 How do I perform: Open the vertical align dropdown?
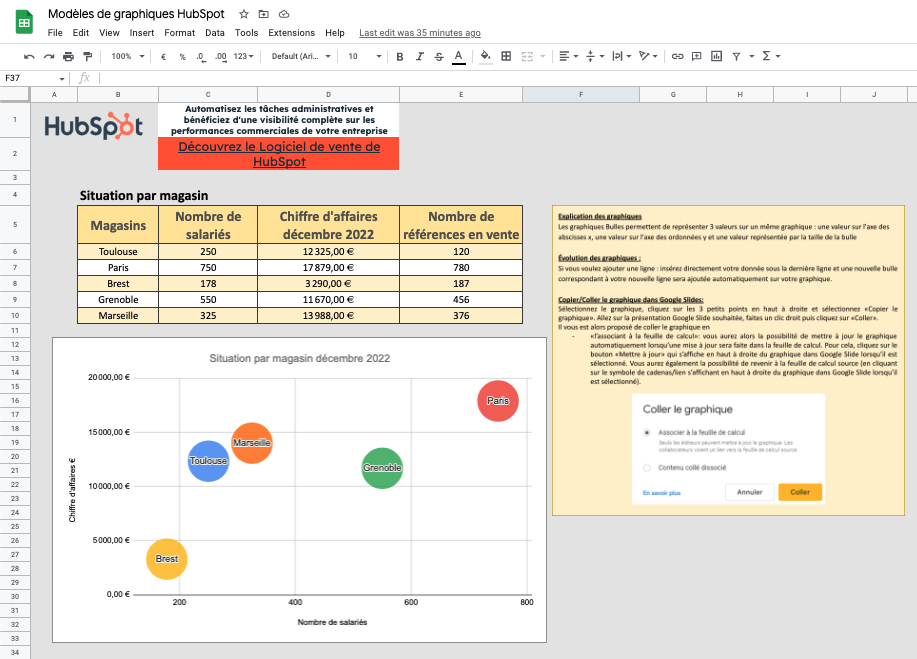point(595,56)
